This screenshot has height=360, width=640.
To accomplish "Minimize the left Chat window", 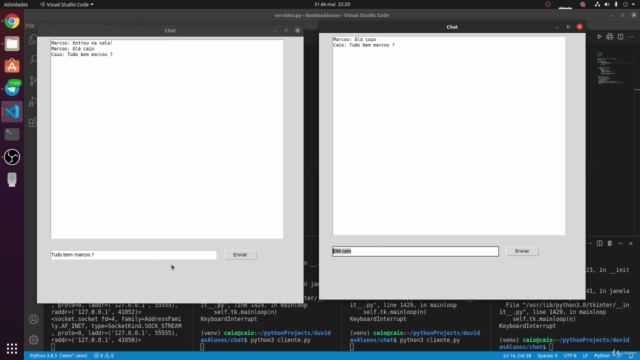I will [x=275, y=31].
